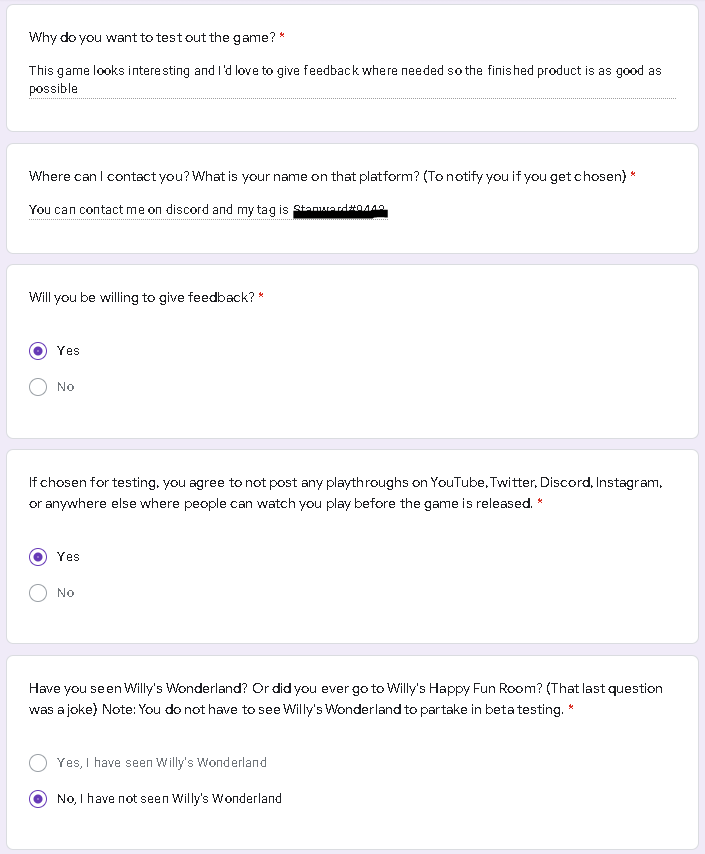
Task: Click the required asterisk after the contact question
Action: pyautogui.click(x=633, y=175)
